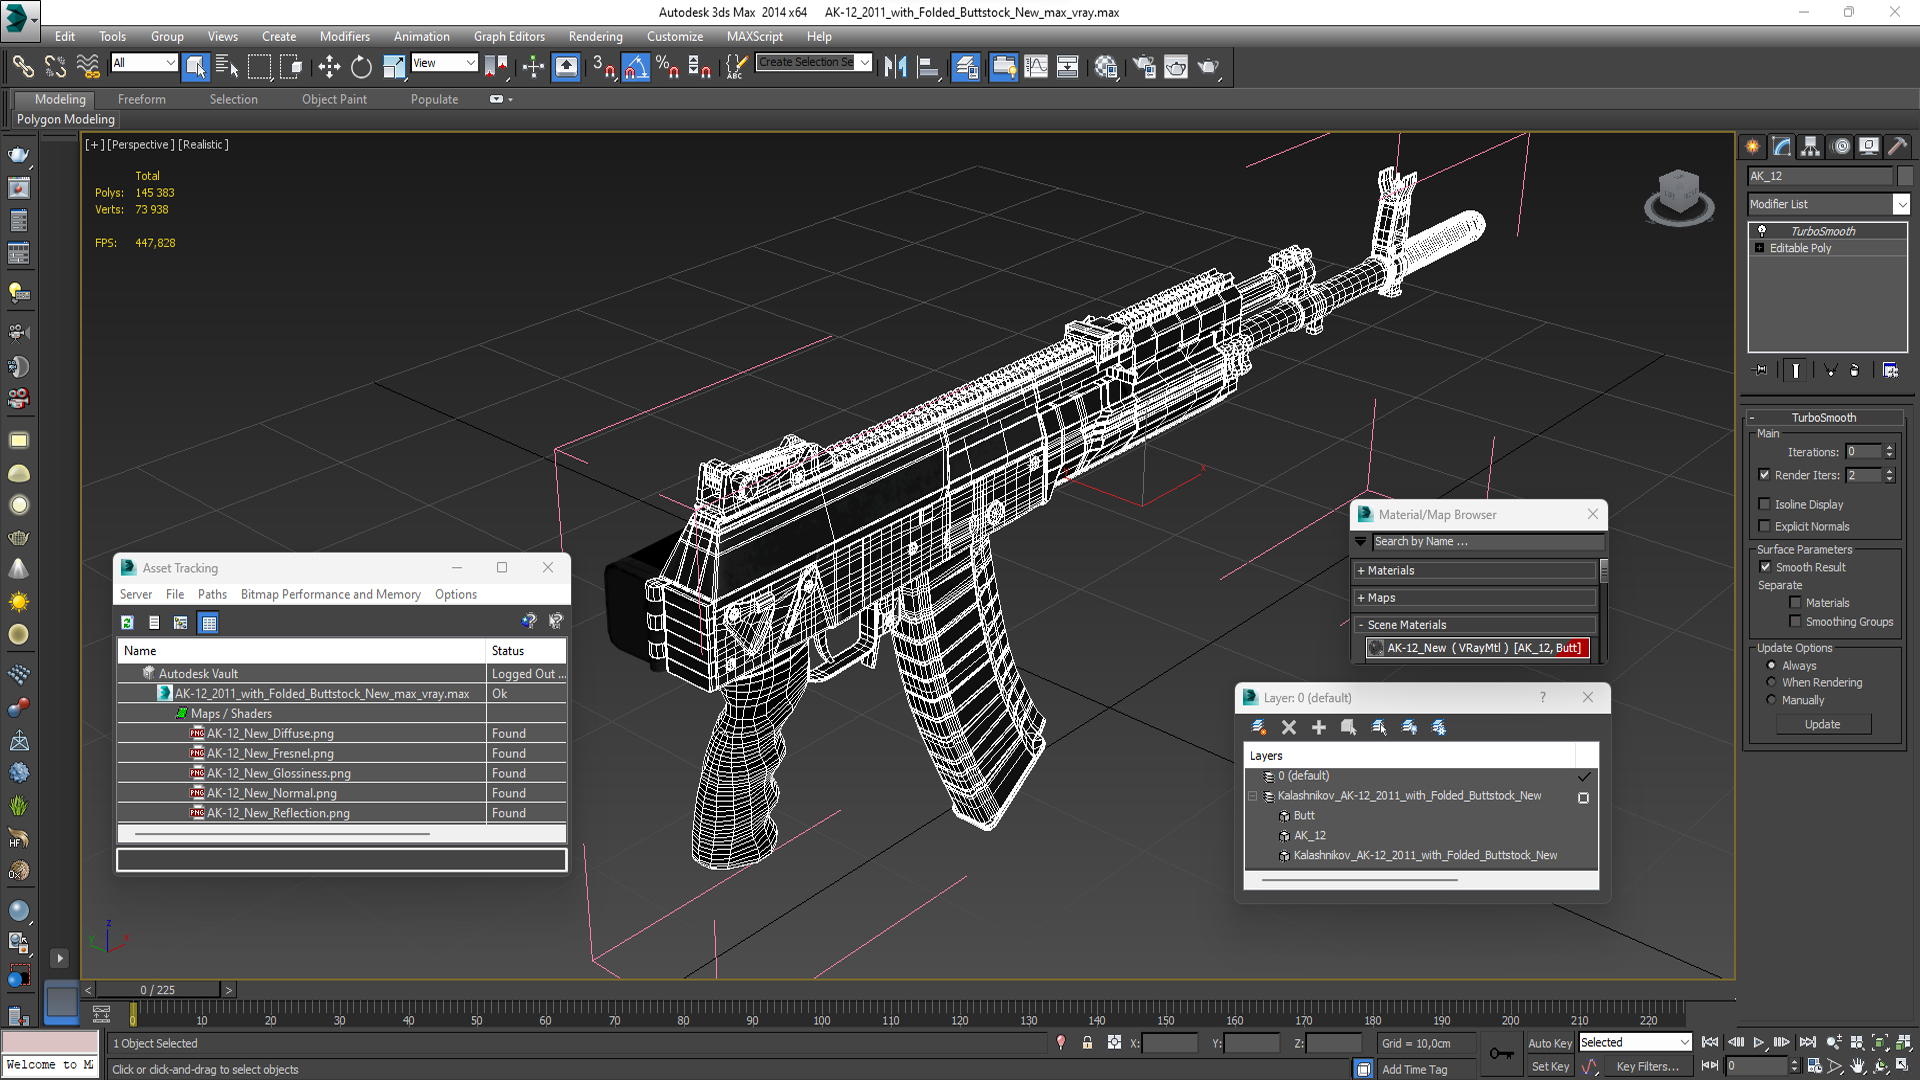Viewport: 1920px width, 1080px height.
Task: Switch to the Hierarchy command panel
Action: (1810, 147)
